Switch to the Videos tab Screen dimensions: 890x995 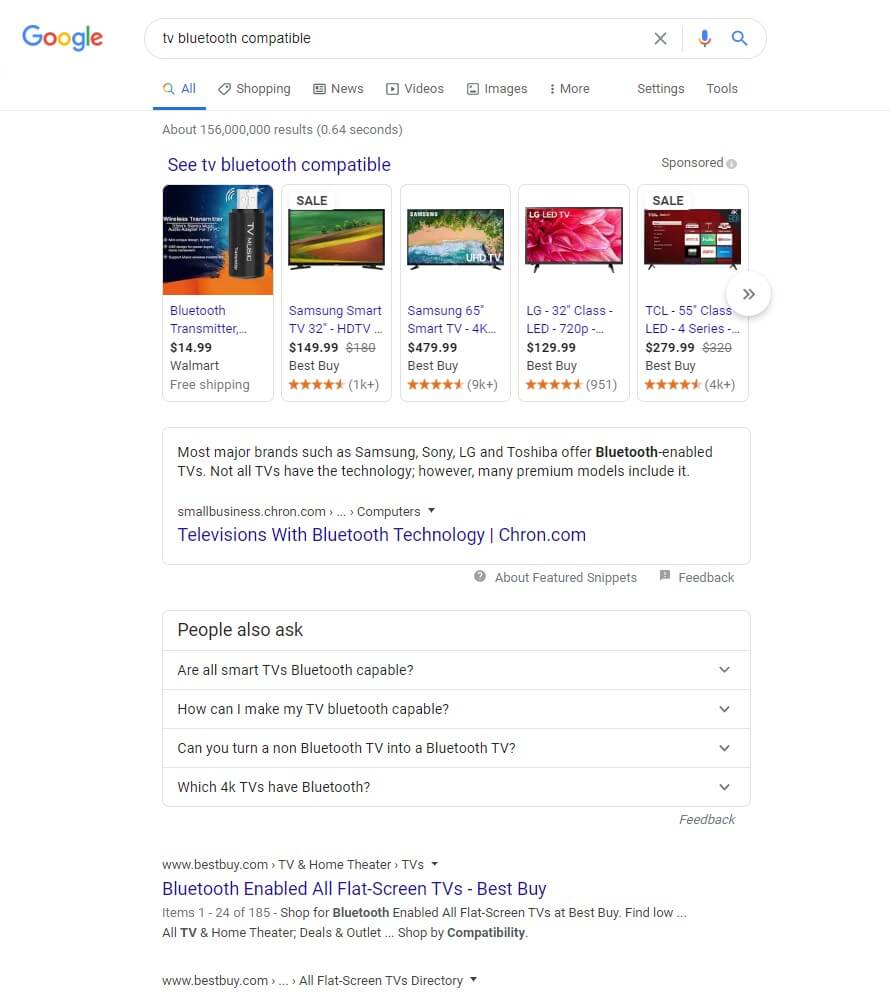(415, 89)
